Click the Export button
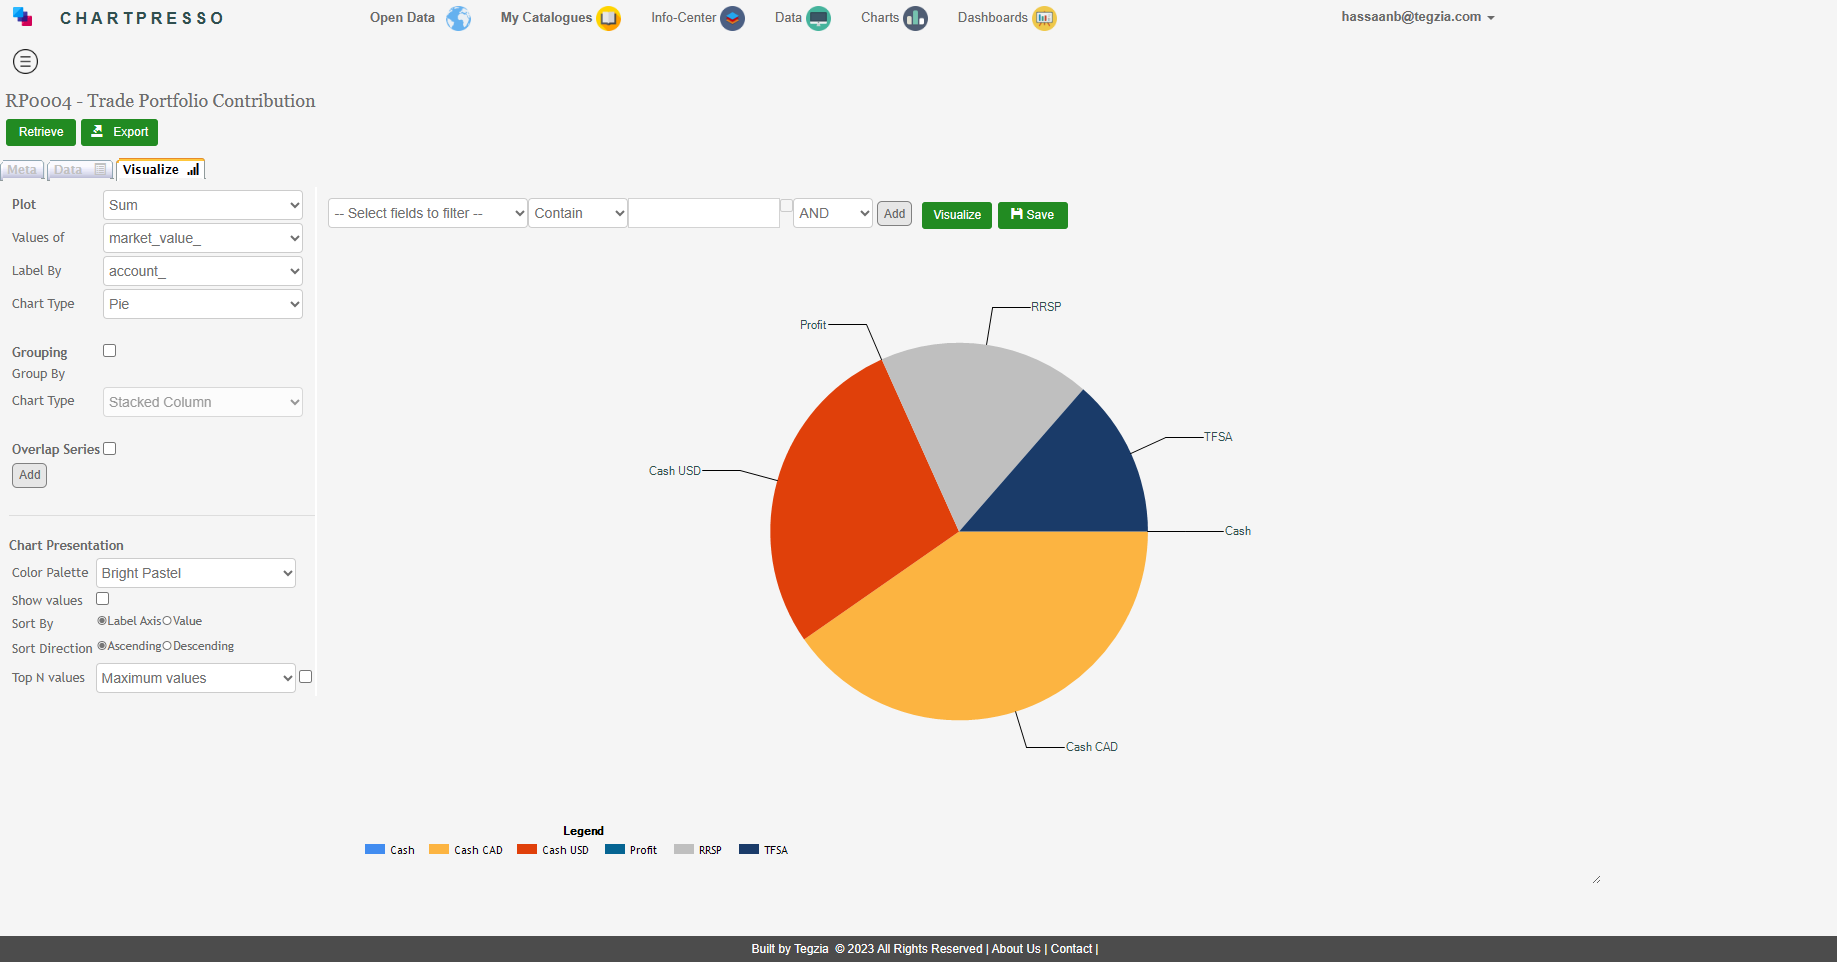 [119, 132]
